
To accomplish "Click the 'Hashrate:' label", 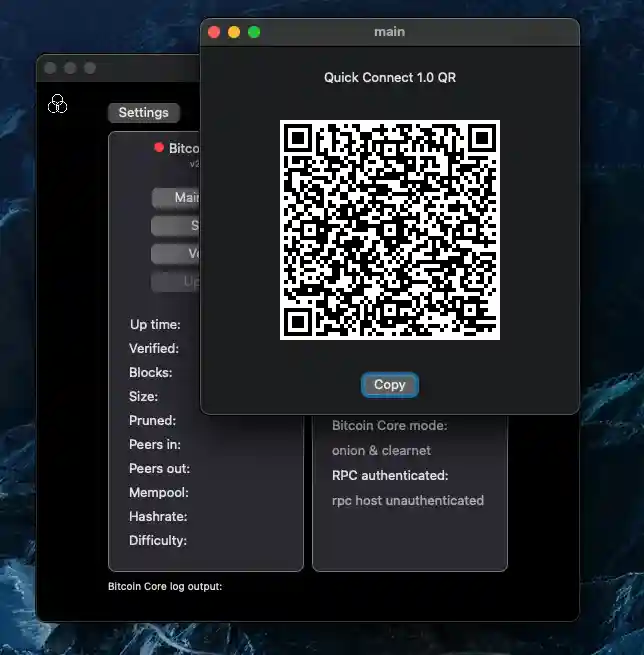I will coord(158,517).
